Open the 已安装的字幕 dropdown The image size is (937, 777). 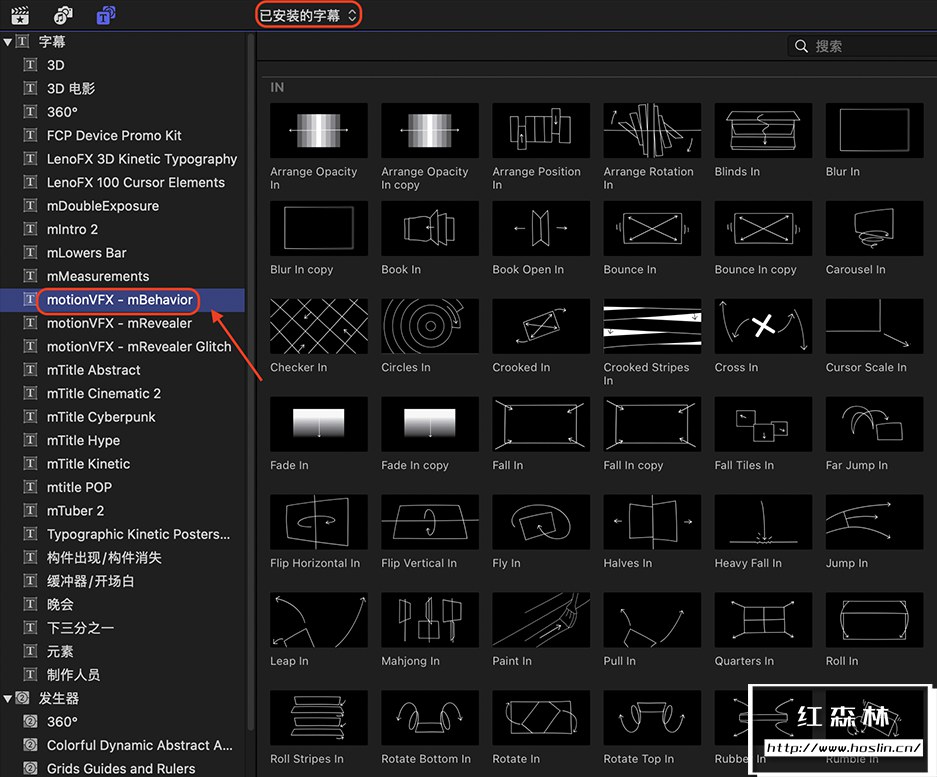click(308, 15)
